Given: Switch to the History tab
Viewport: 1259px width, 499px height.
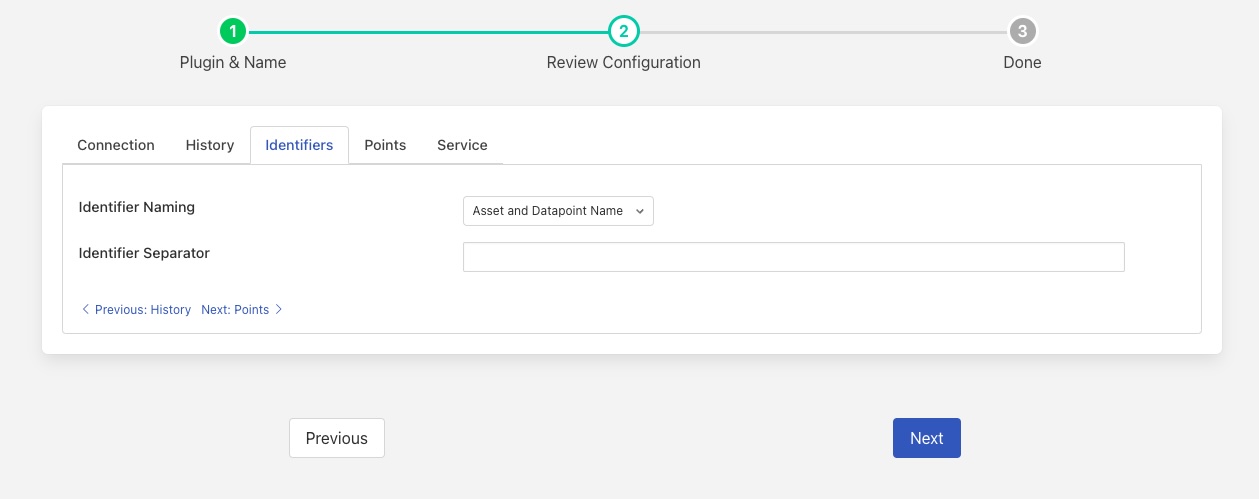Looking at the screenshot, I should coord(210,145).
